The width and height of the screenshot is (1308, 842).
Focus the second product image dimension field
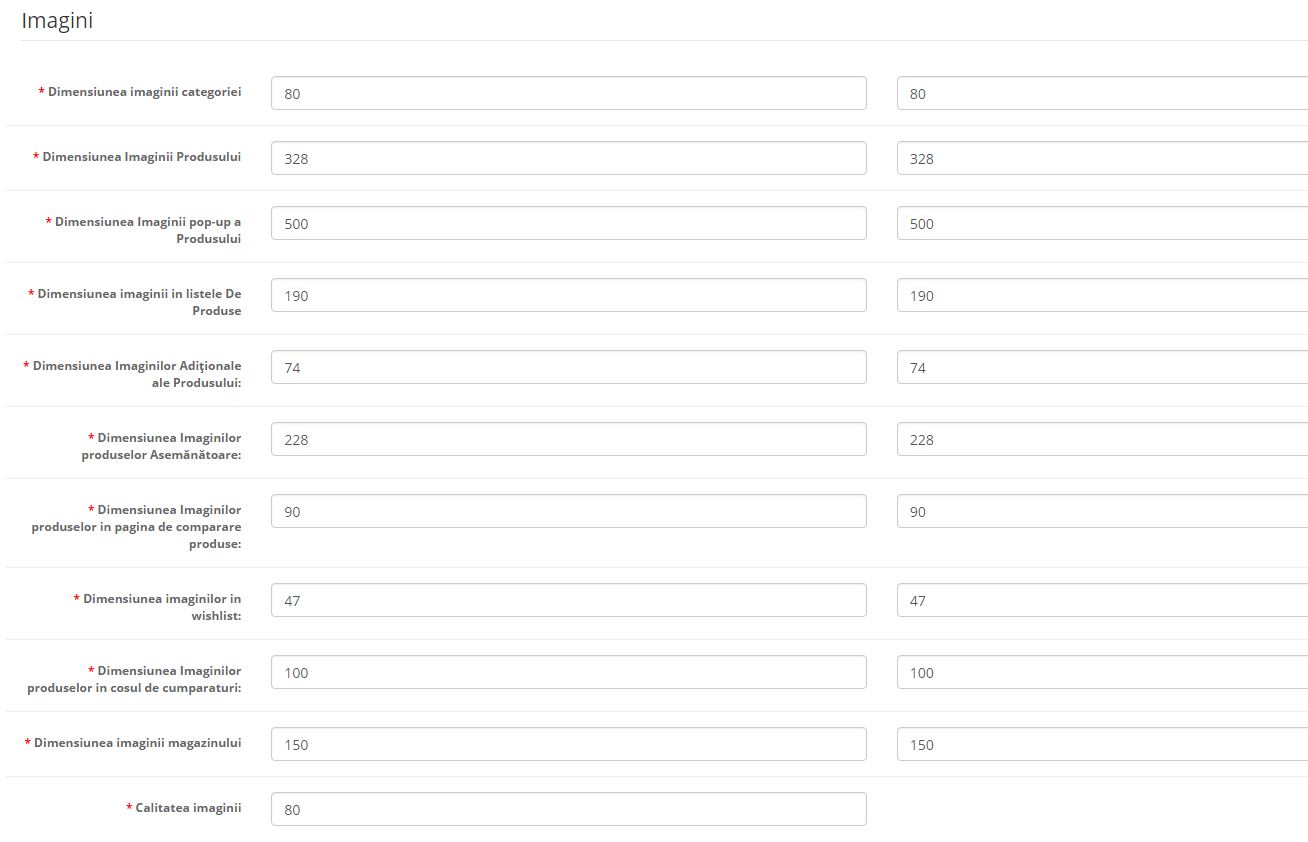(x=1102, y=158)
